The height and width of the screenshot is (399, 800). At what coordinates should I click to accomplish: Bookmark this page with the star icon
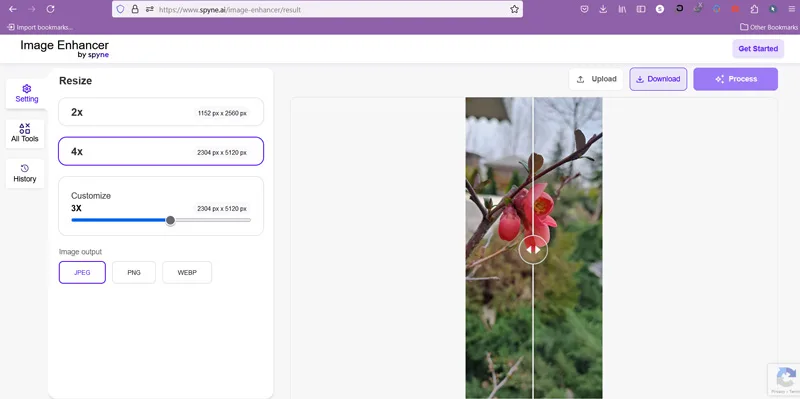[x=514, y=9]
